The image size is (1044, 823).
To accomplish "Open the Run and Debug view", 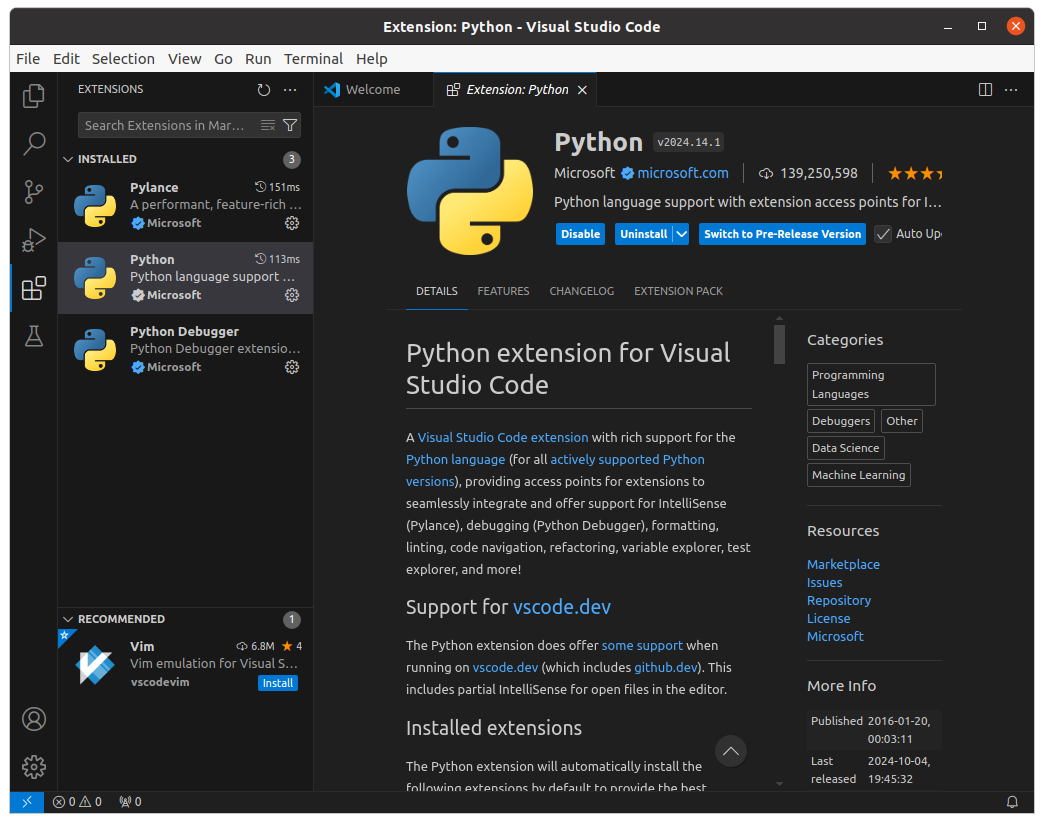I will click(33, 240).
